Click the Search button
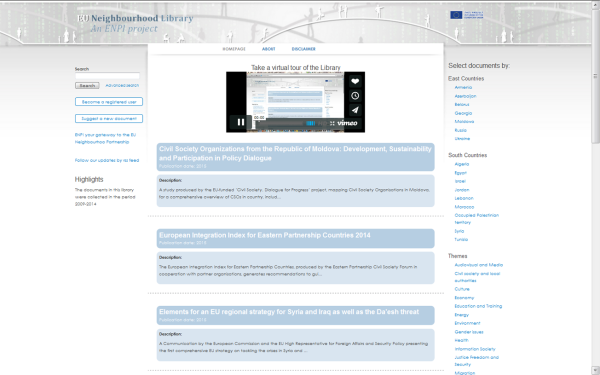 click(x=87, y=86)
